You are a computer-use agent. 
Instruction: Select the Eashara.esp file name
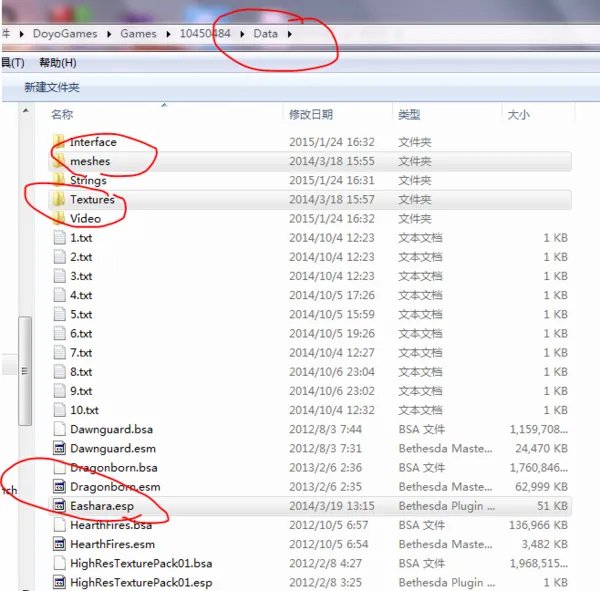pyautogui.click(x=102, y=506)
